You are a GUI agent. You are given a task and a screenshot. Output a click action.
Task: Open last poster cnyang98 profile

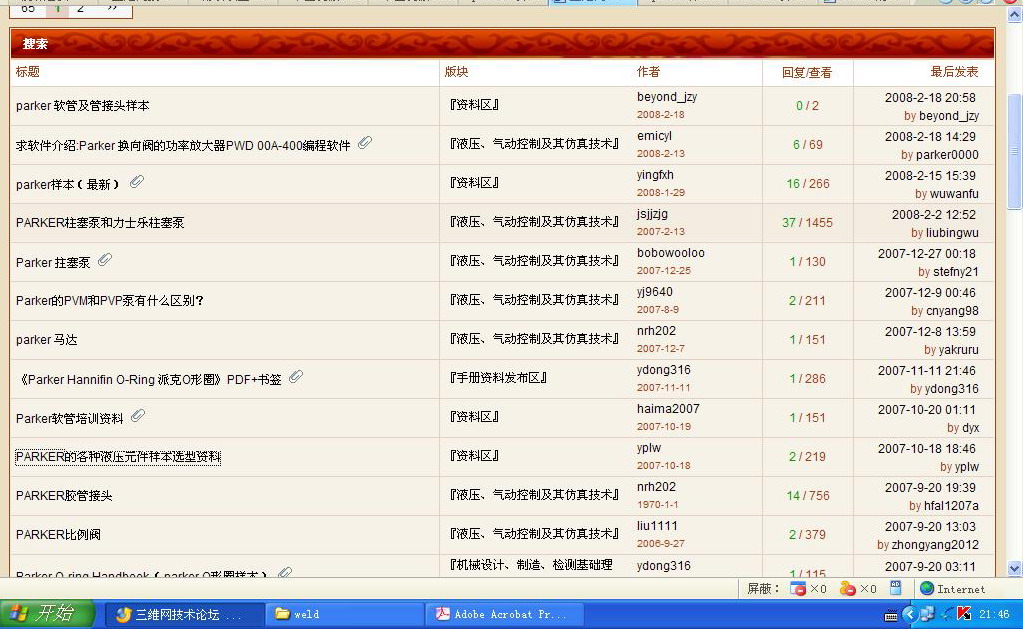pyautogui.click(x=953, y=311)
